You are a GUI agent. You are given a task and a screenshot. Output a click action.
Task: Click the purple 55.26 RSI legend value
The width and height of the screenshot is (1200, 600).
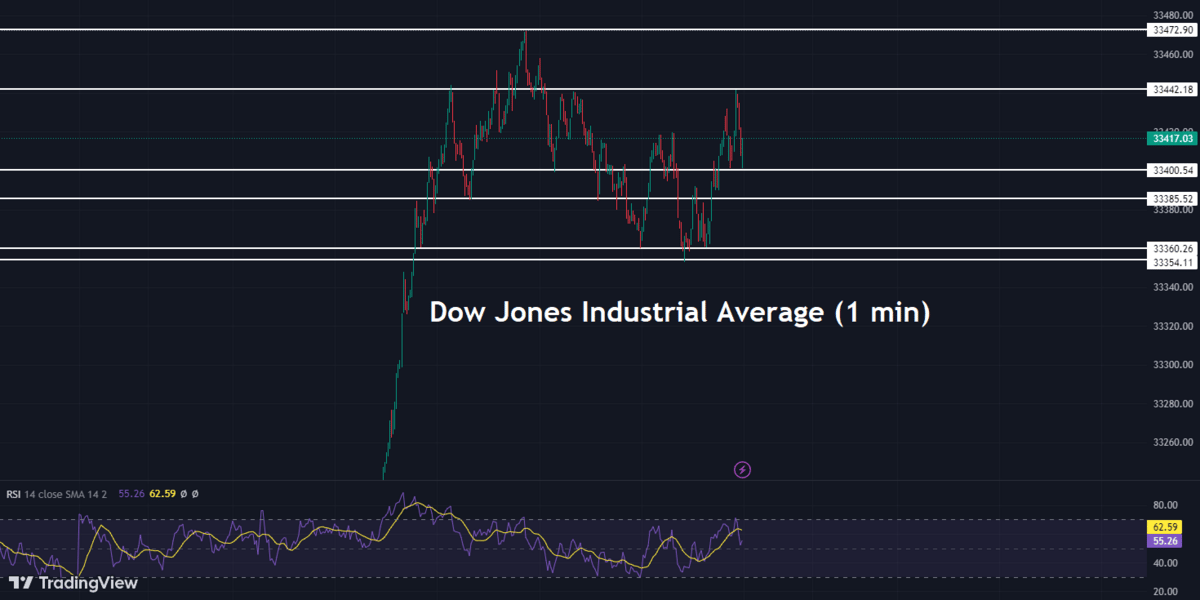131,493
